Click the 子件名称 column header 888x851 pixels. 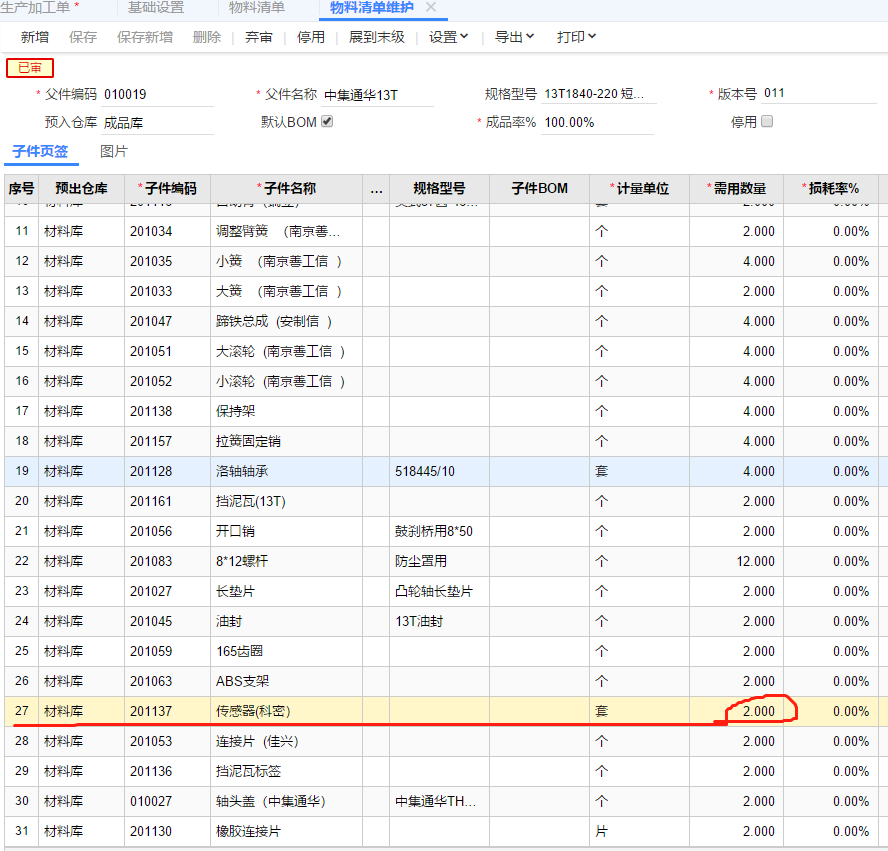click(x=287, y=189)
